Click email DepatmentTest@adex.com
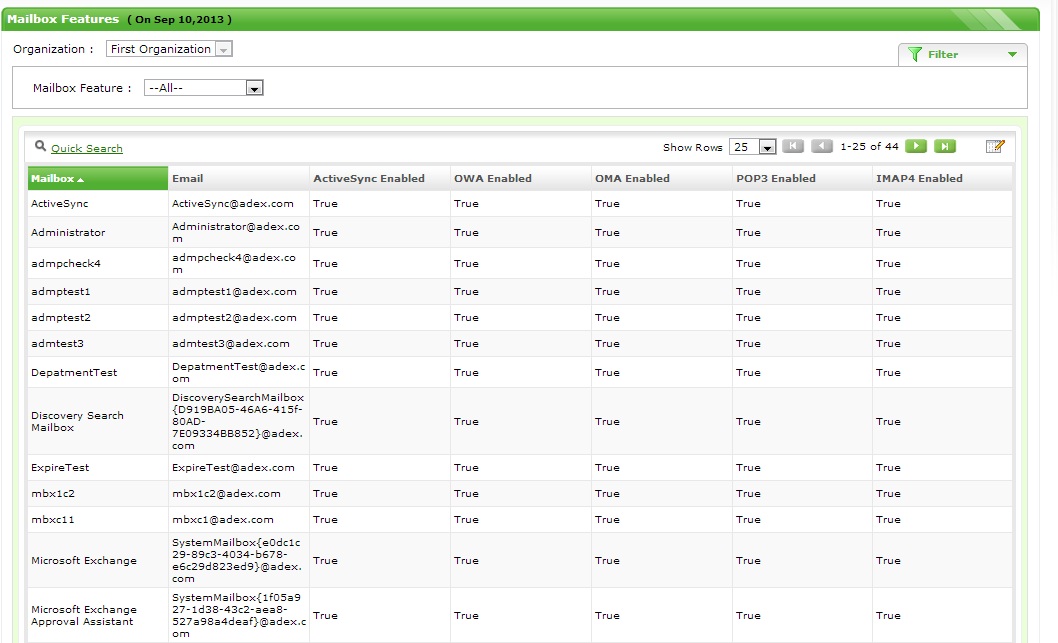This screenshot has width=1058, height=643. (x=239, y=372)
